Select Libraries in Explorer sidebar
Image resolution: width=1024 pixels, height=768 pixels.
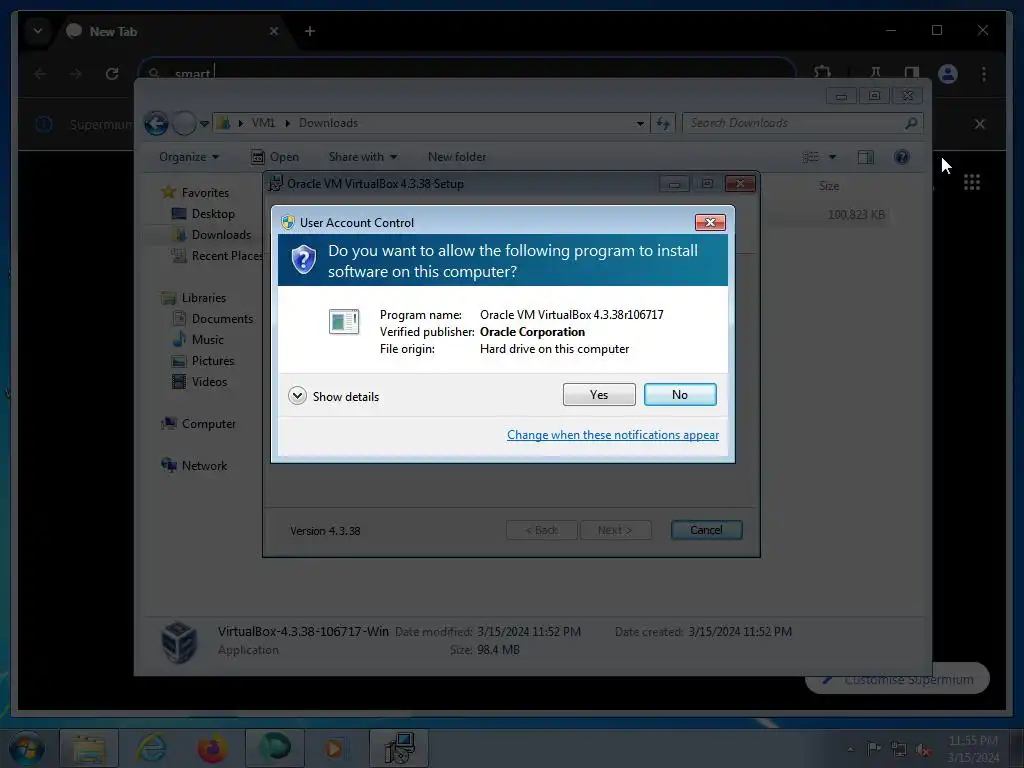click(x=193, y=298)
